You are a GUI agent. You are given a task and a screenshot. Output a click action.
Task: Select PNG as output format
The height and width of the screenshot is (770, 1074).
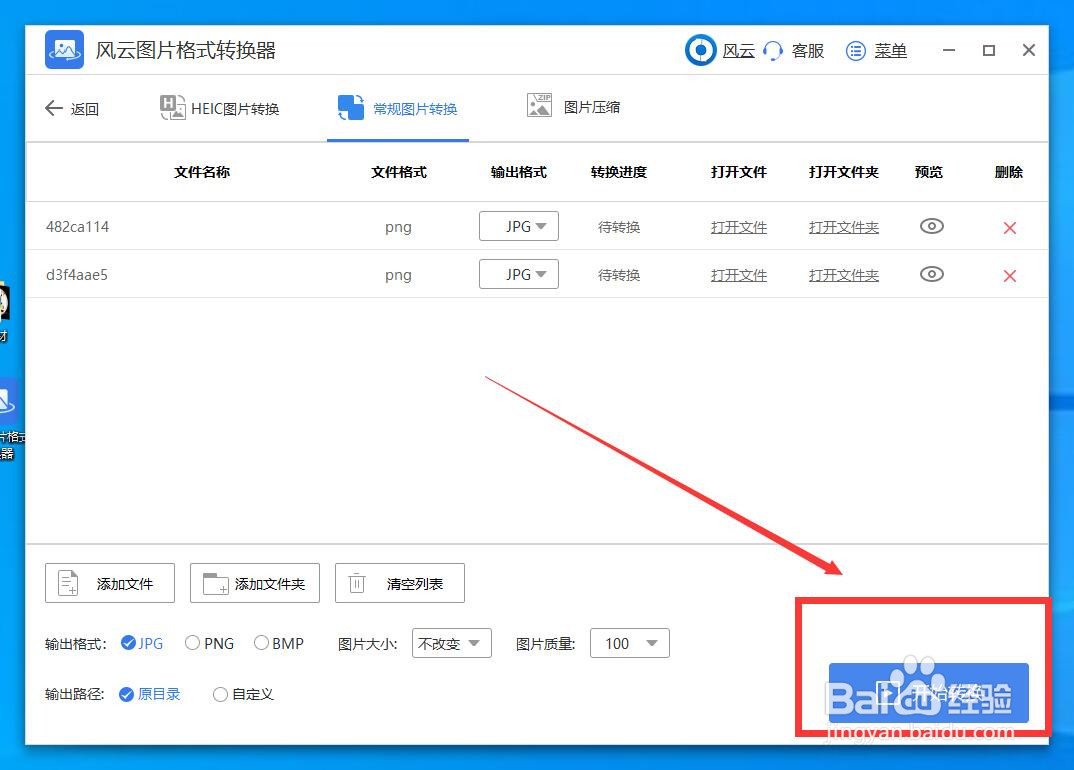click(192, 643)
